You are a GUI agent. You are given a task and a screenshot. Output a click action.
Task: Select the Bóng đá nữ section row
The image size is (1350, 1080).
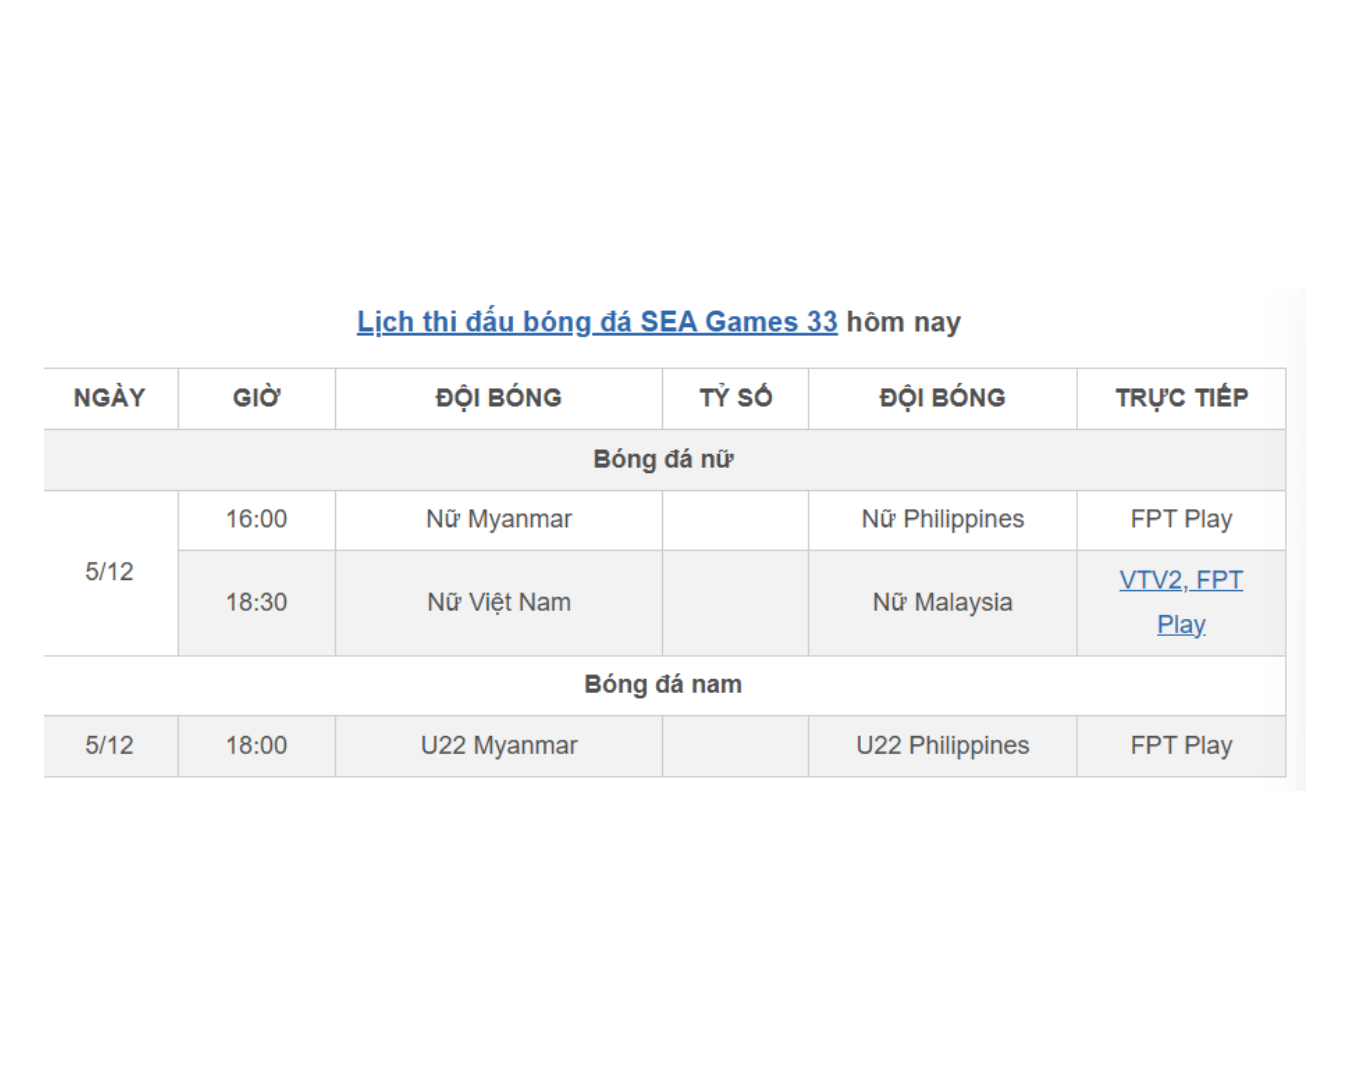point(663,459)
